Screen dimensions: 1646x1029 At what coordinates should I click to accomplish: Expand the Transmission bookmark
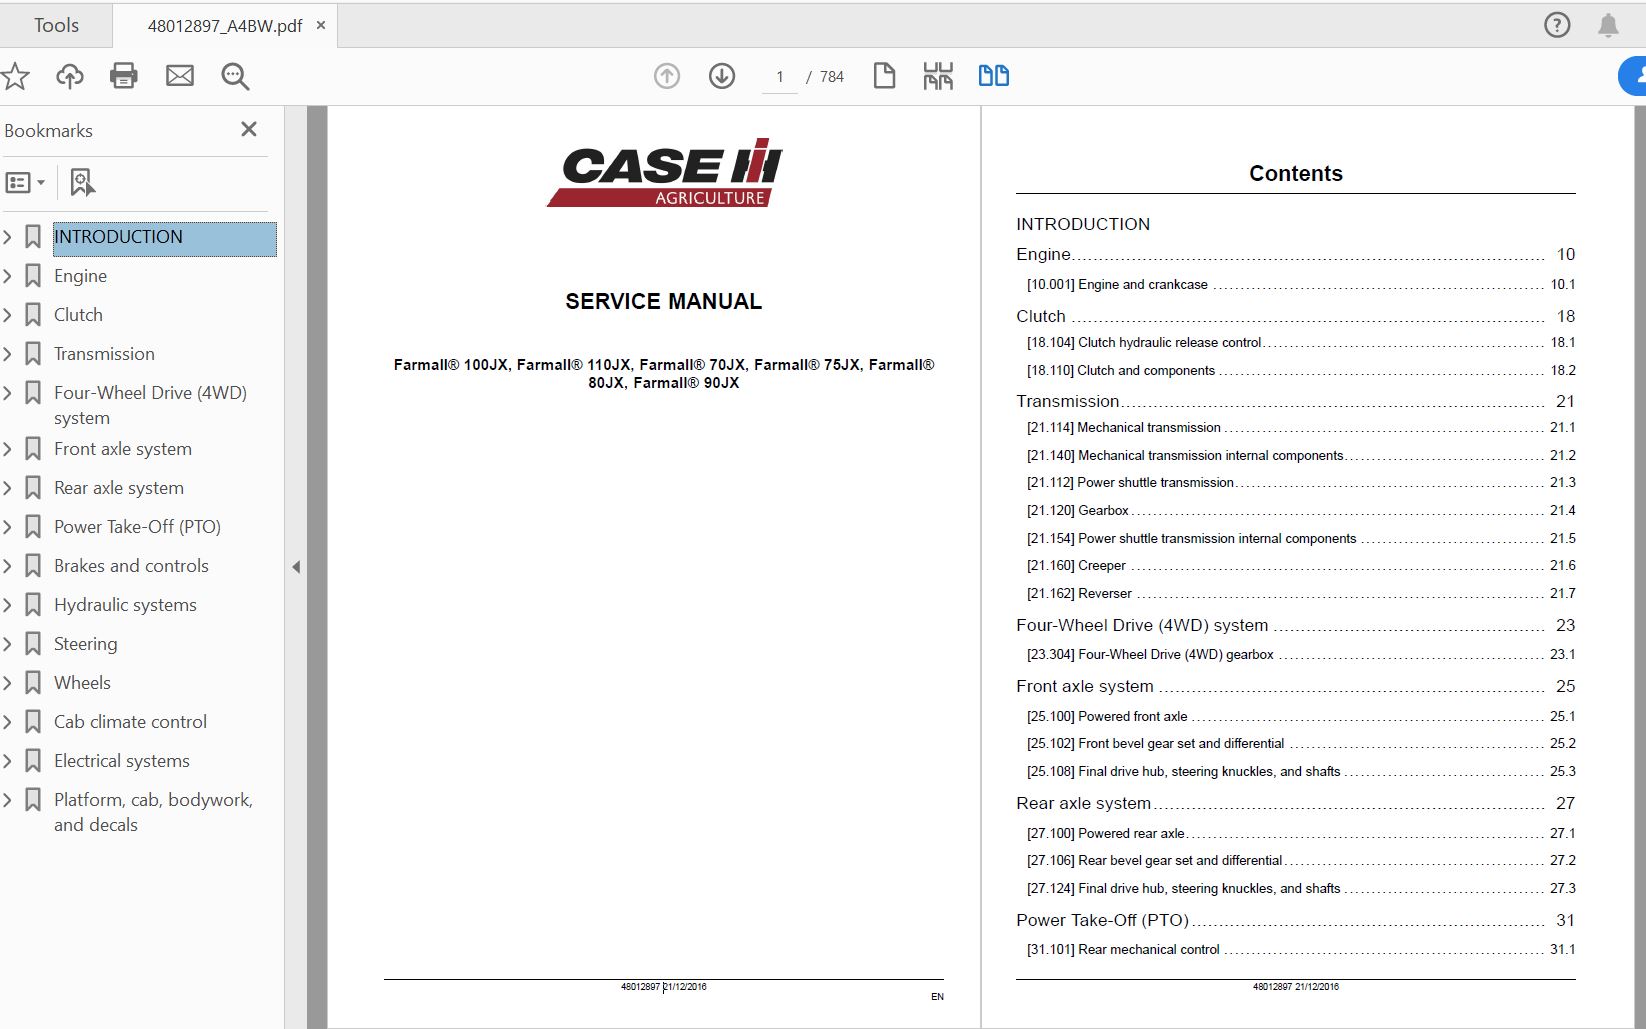pos(8,353)
